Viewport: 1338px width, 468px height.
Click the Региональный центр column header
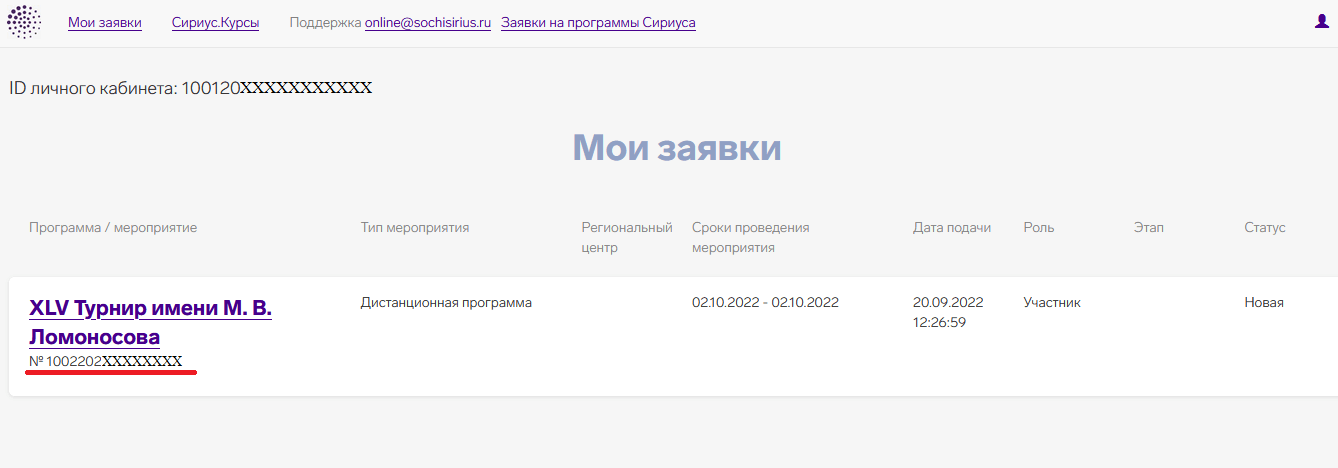point(627,237)
